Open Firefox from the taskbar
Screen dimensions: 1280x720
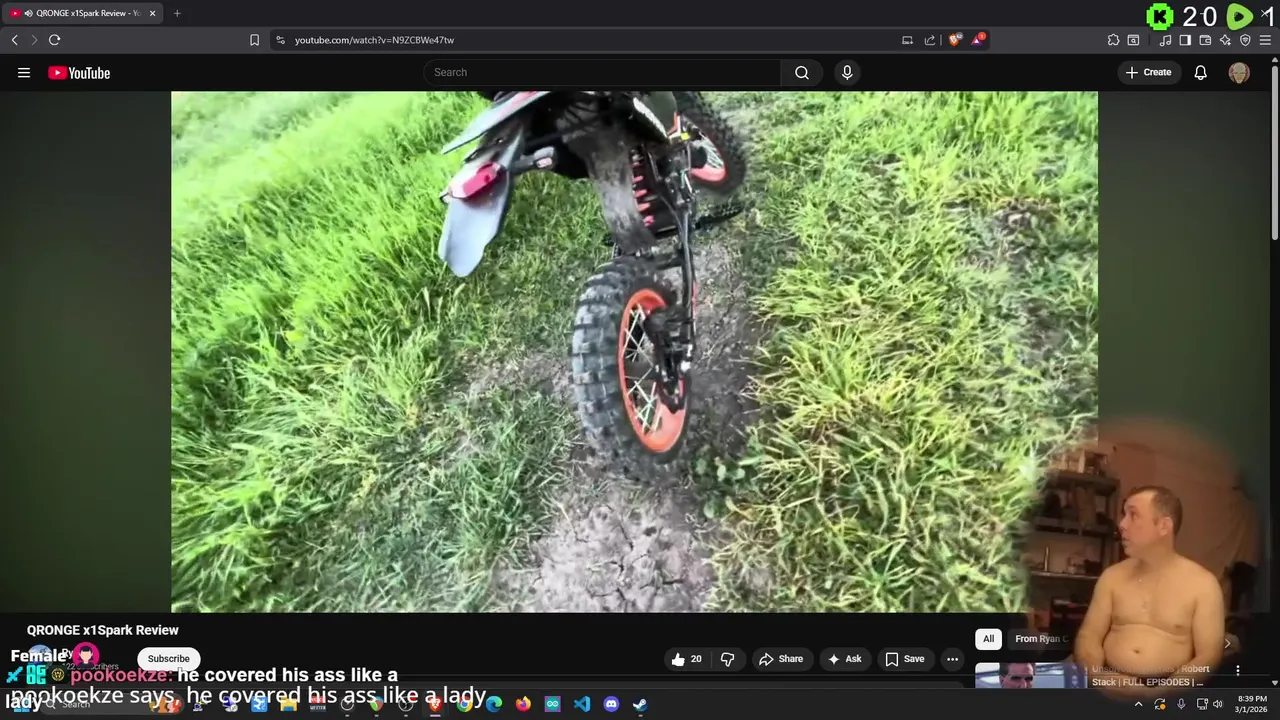pos(523,704)
